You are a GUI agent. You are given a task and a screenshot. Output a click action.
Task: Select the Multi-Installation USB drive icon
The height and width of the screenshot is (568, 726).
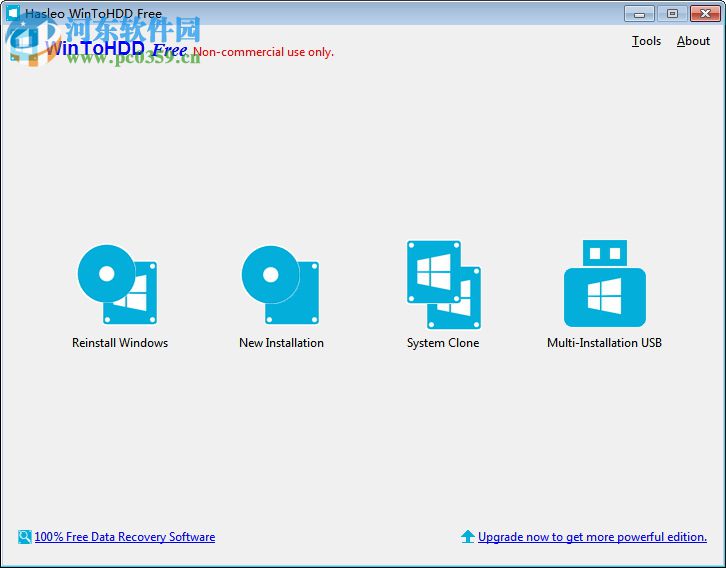click(x=604, y=283)
